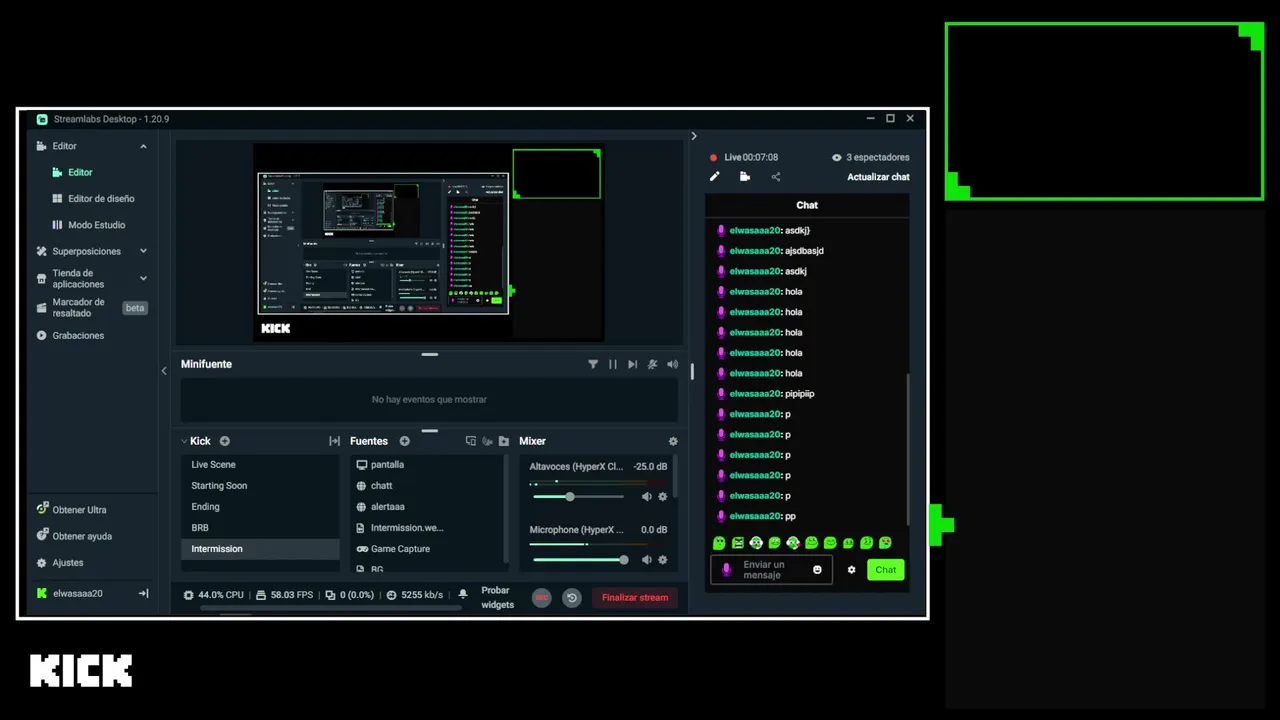This screenshot has width=1280, height=720.
Task: Collapse the left sidebar with arrow
Action: click(x=164, y=371)
